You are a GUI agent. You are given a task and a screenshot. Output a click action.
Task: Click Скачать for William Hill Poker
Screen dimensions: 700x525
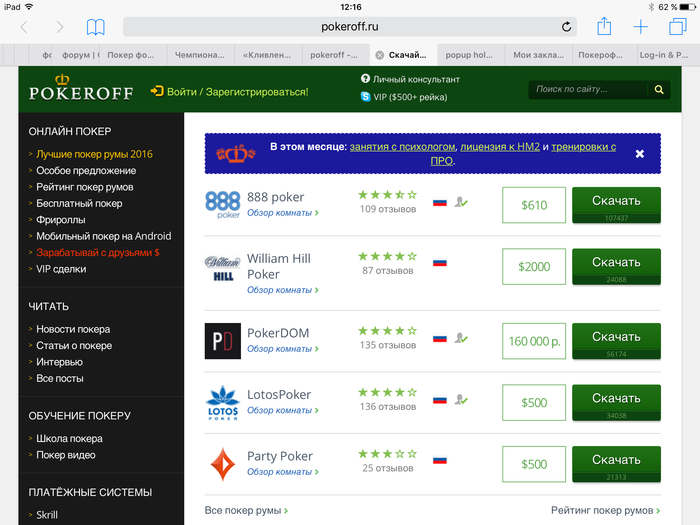pyautogui.click(x=617, y=267)
